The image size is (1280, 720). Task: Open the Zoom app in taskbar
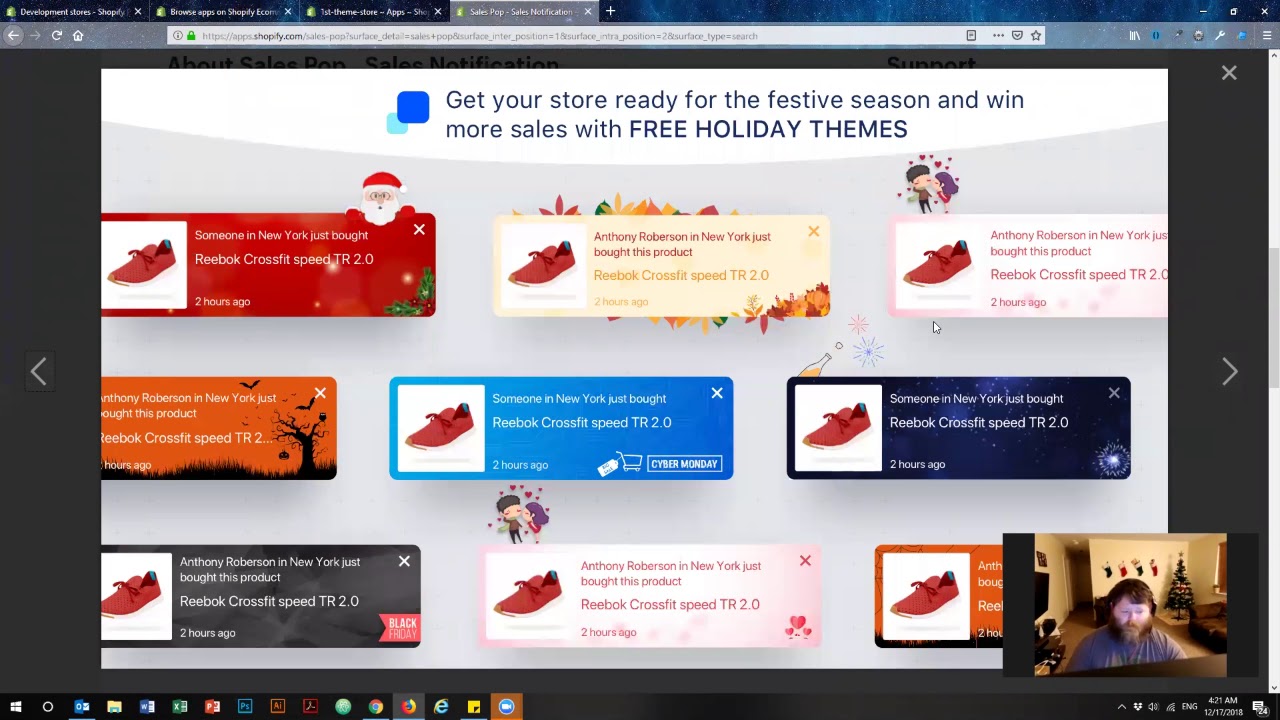coord(506,707)
